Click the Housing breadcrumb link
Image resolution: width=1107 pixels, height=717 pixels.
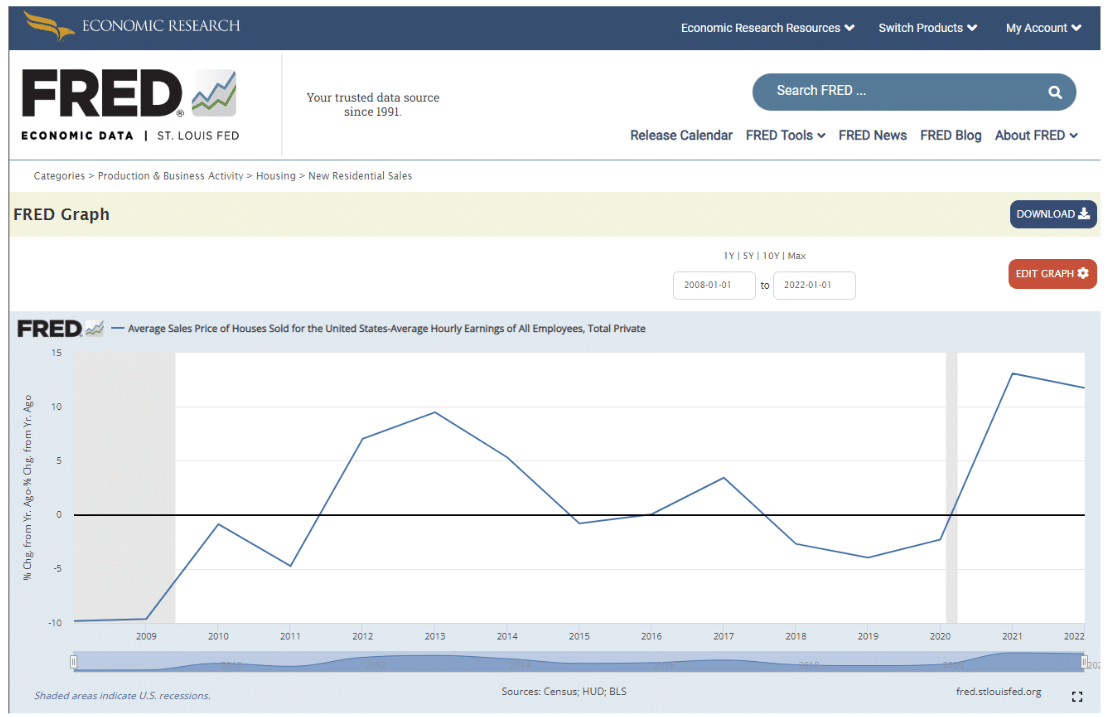click(276, 176)
